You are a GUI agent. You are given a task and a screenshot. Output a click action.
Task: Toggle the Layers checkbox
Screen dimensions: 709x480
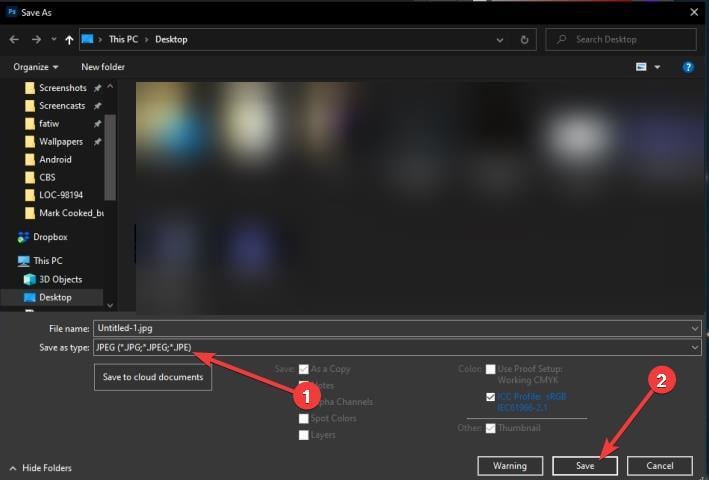(x=303, y=435)
